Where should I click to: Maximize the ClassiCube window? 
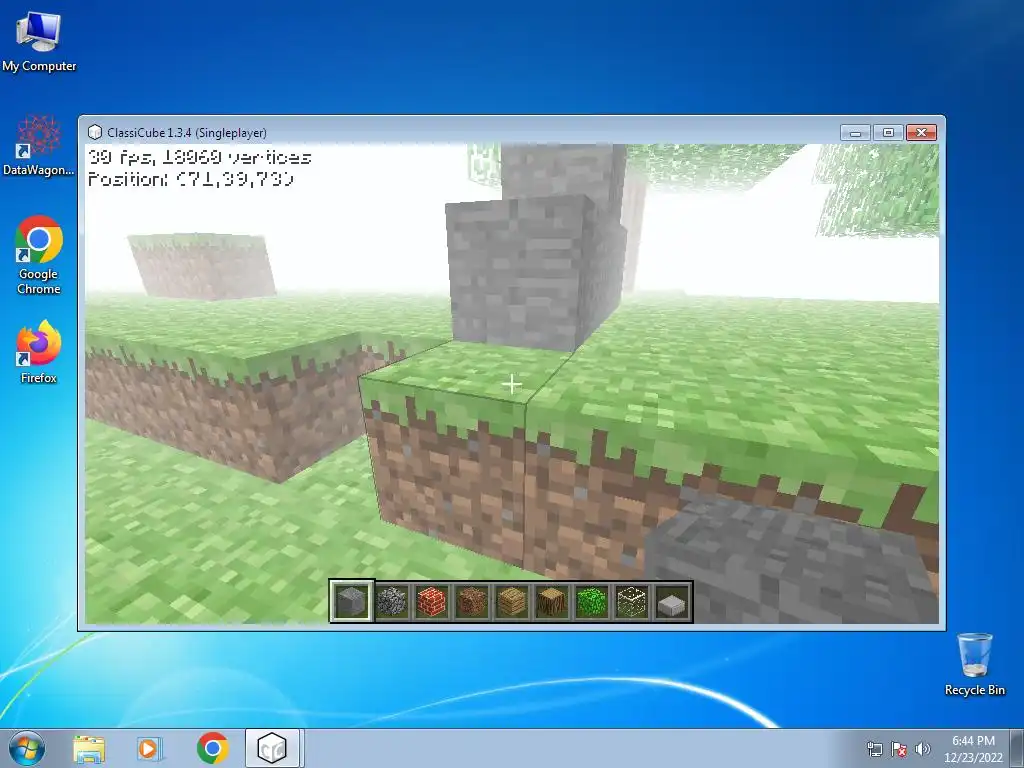tap(888, 133)
